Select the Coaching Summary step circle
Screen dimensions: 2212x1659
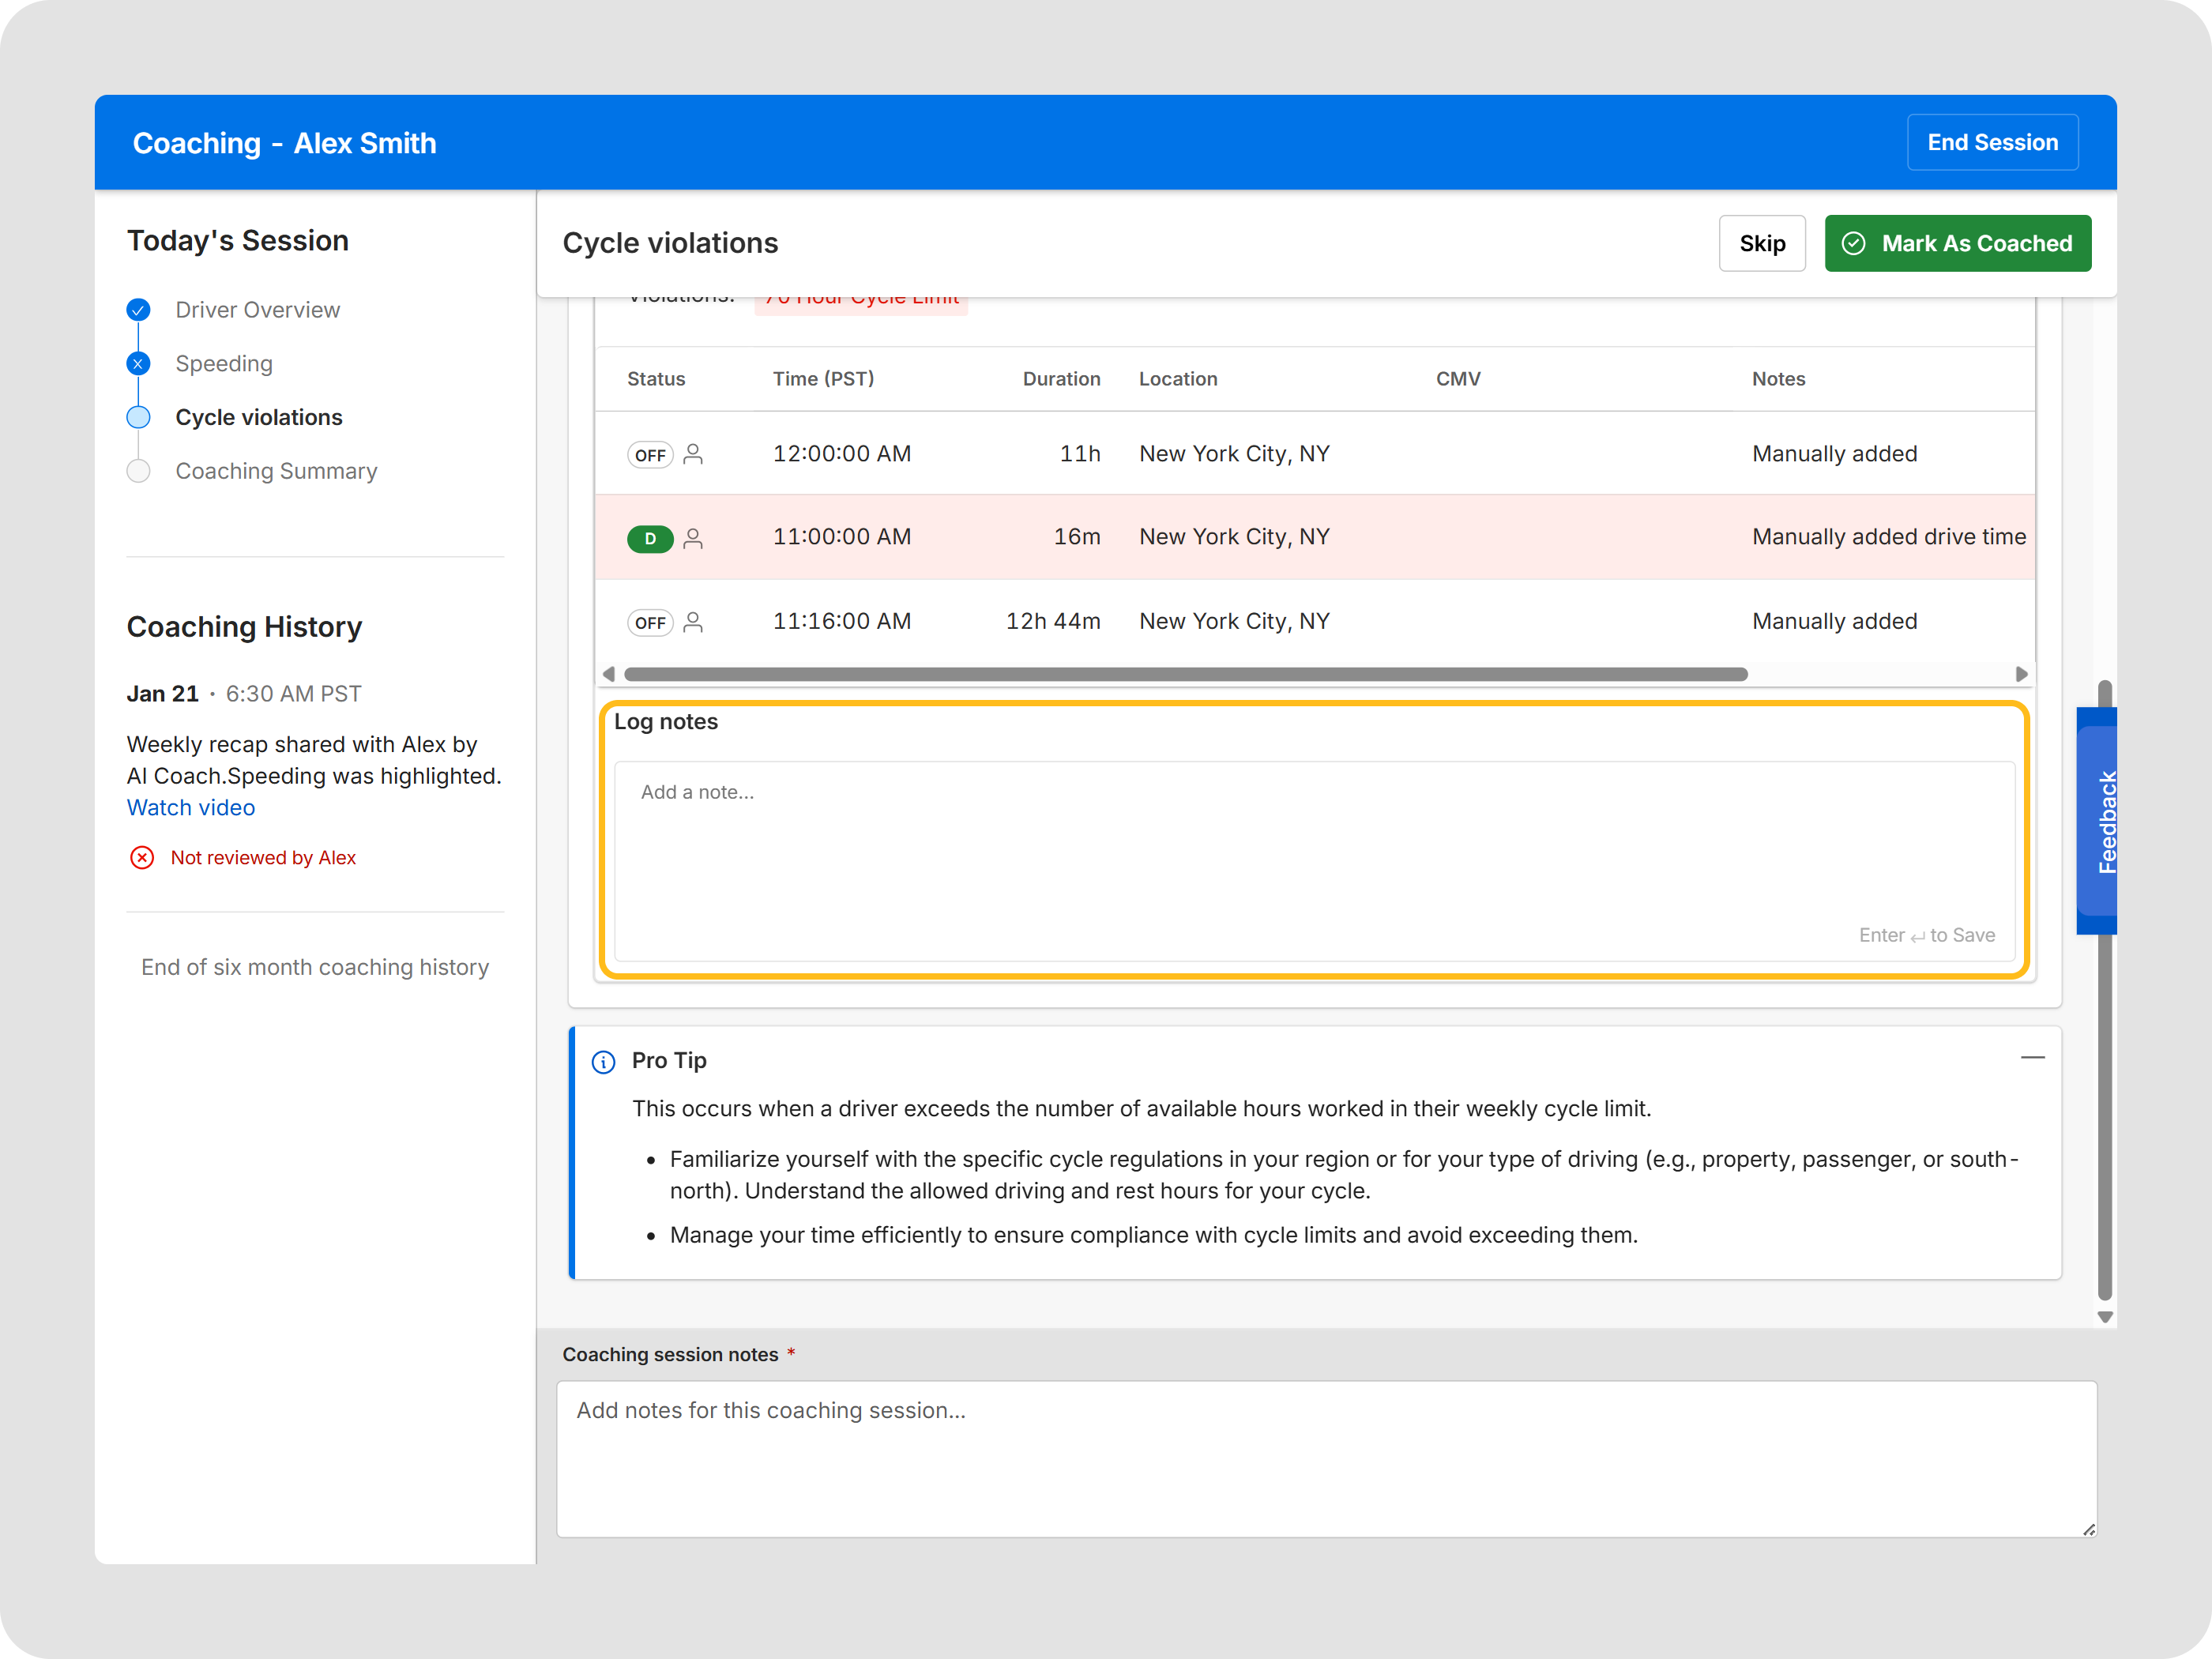pyautogui.click(x=139, y=471)
